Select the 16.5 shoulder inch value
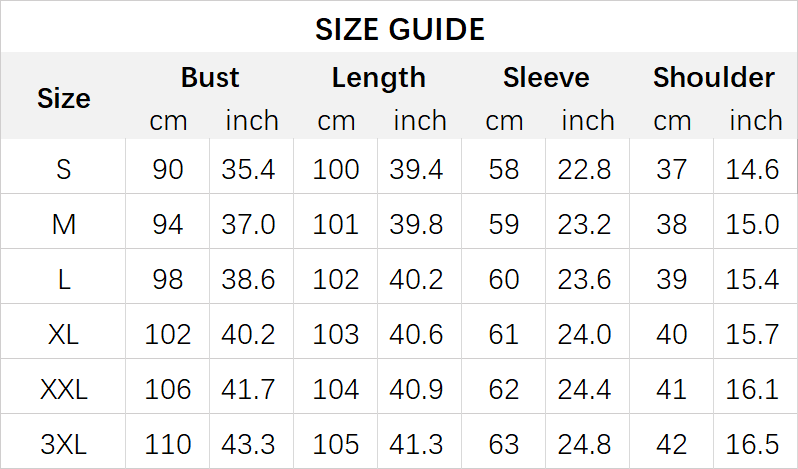798x469 pixels. click(x=753, y=443)
